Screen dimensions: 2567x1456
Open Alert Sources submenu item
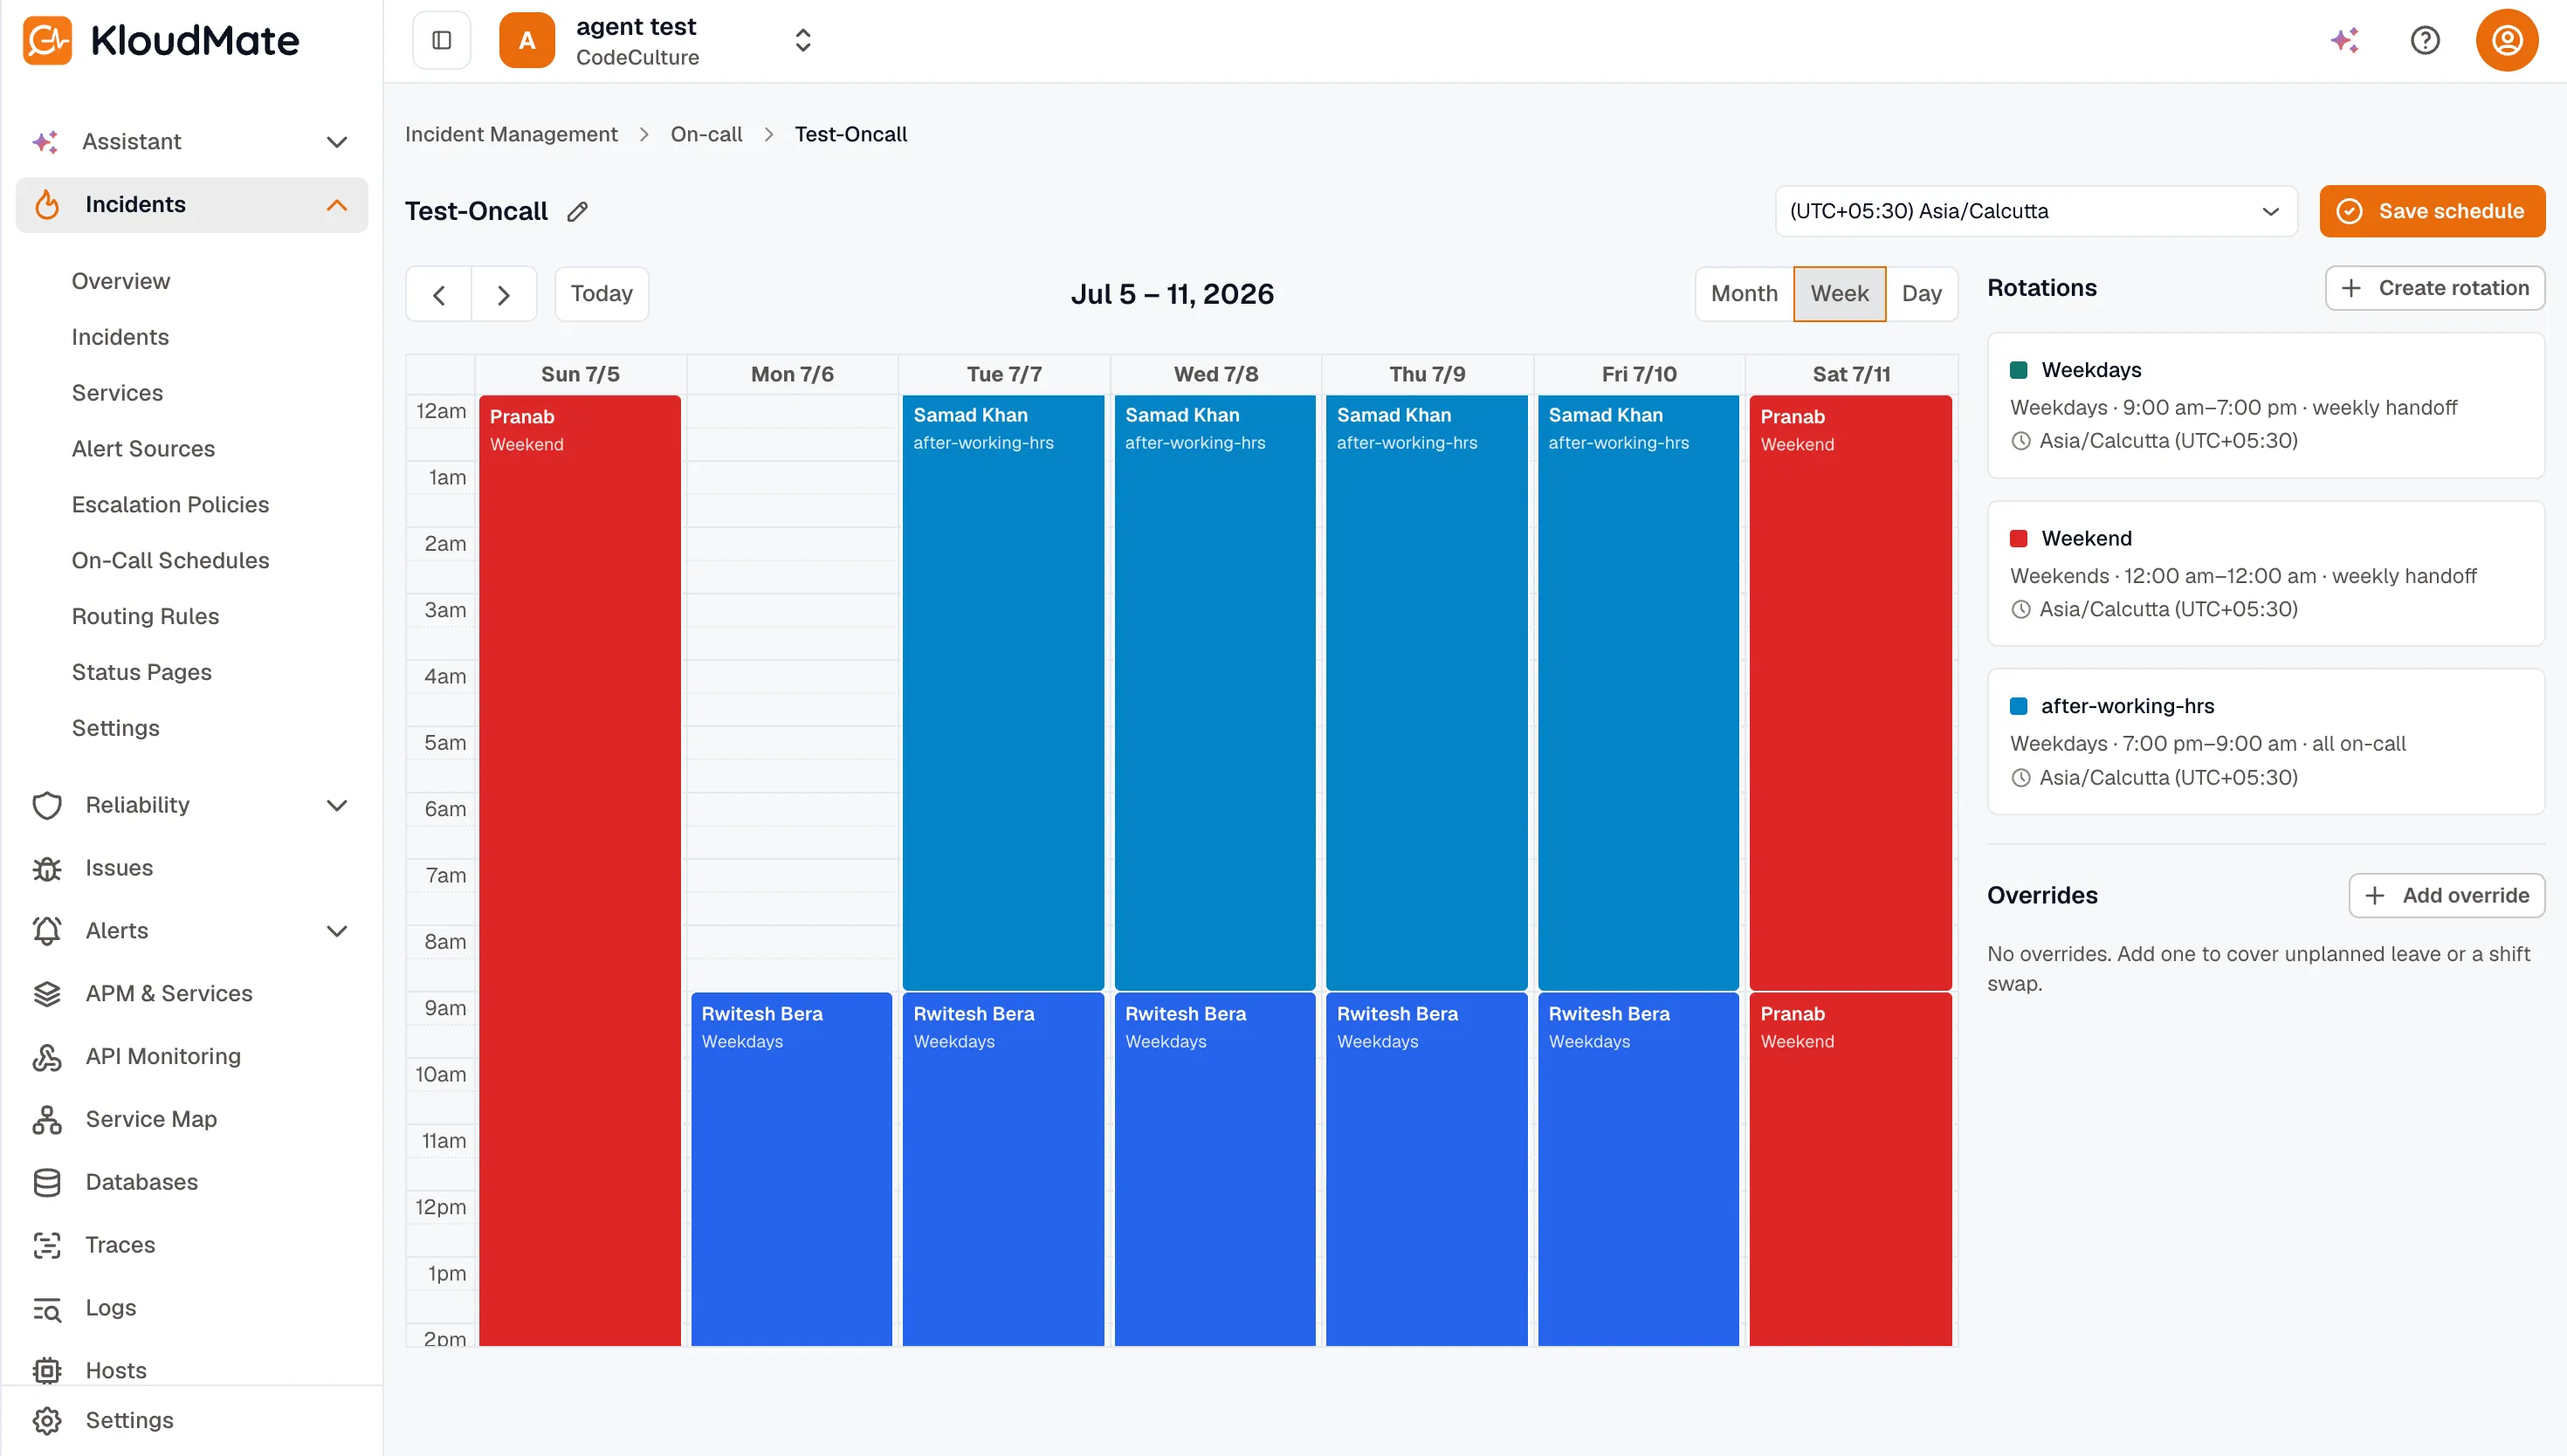pos(143,449)
